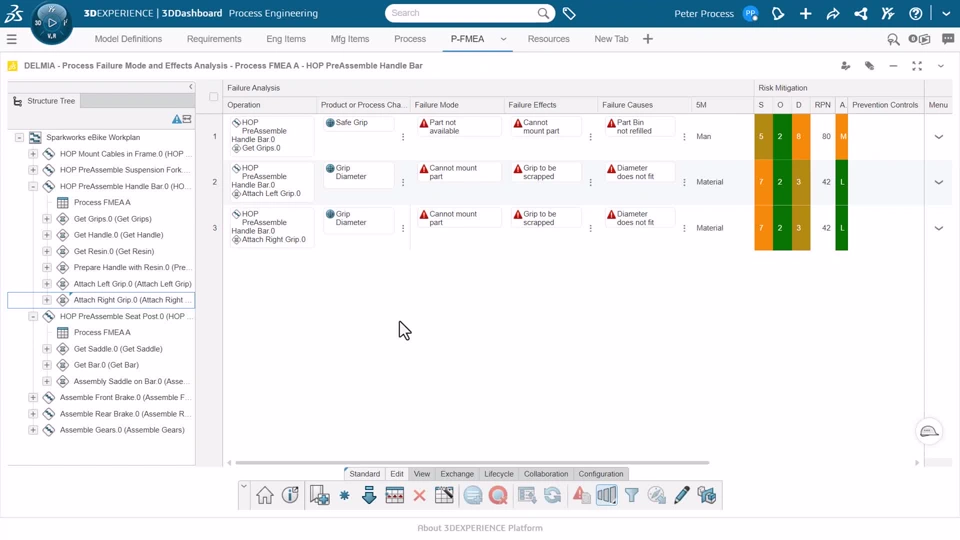Open notifications bell in top bar

pos(778,13)
